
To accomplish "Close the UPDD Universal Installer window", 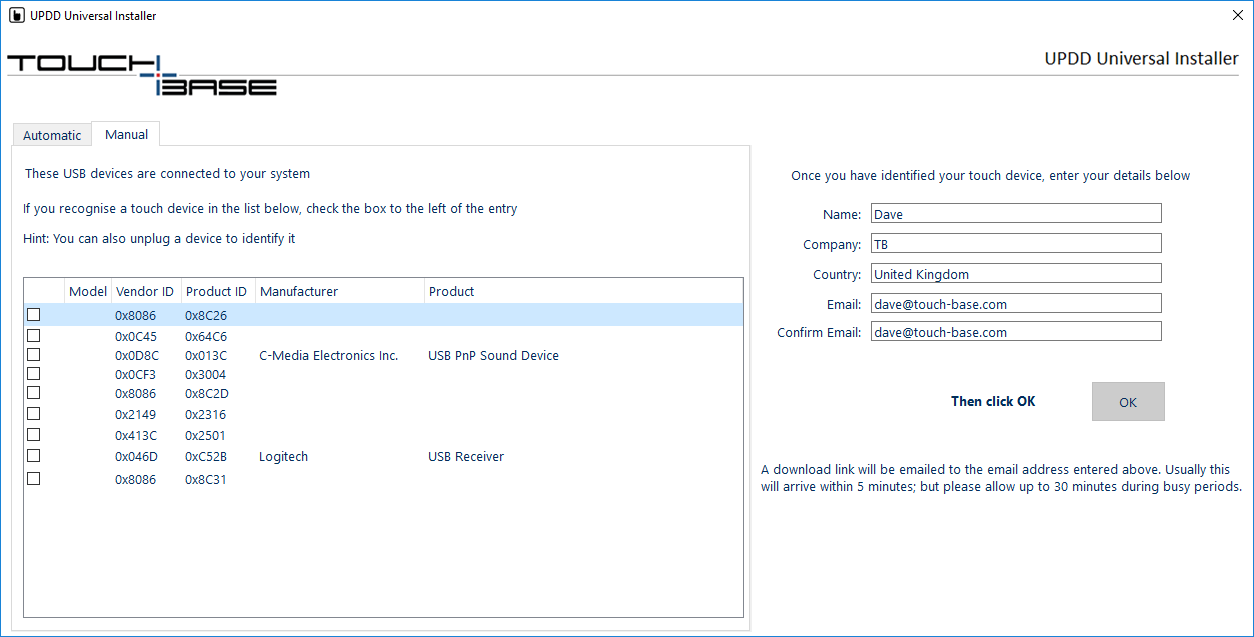I will [1238, 15].
